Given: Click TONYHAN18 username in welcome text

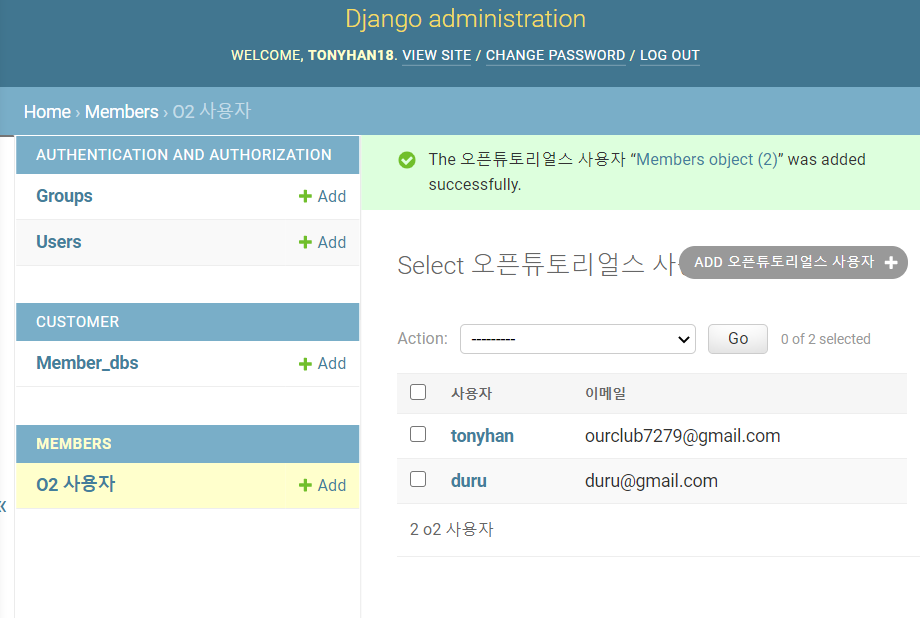Looking at the screenshot, I should tap(351, 55).
